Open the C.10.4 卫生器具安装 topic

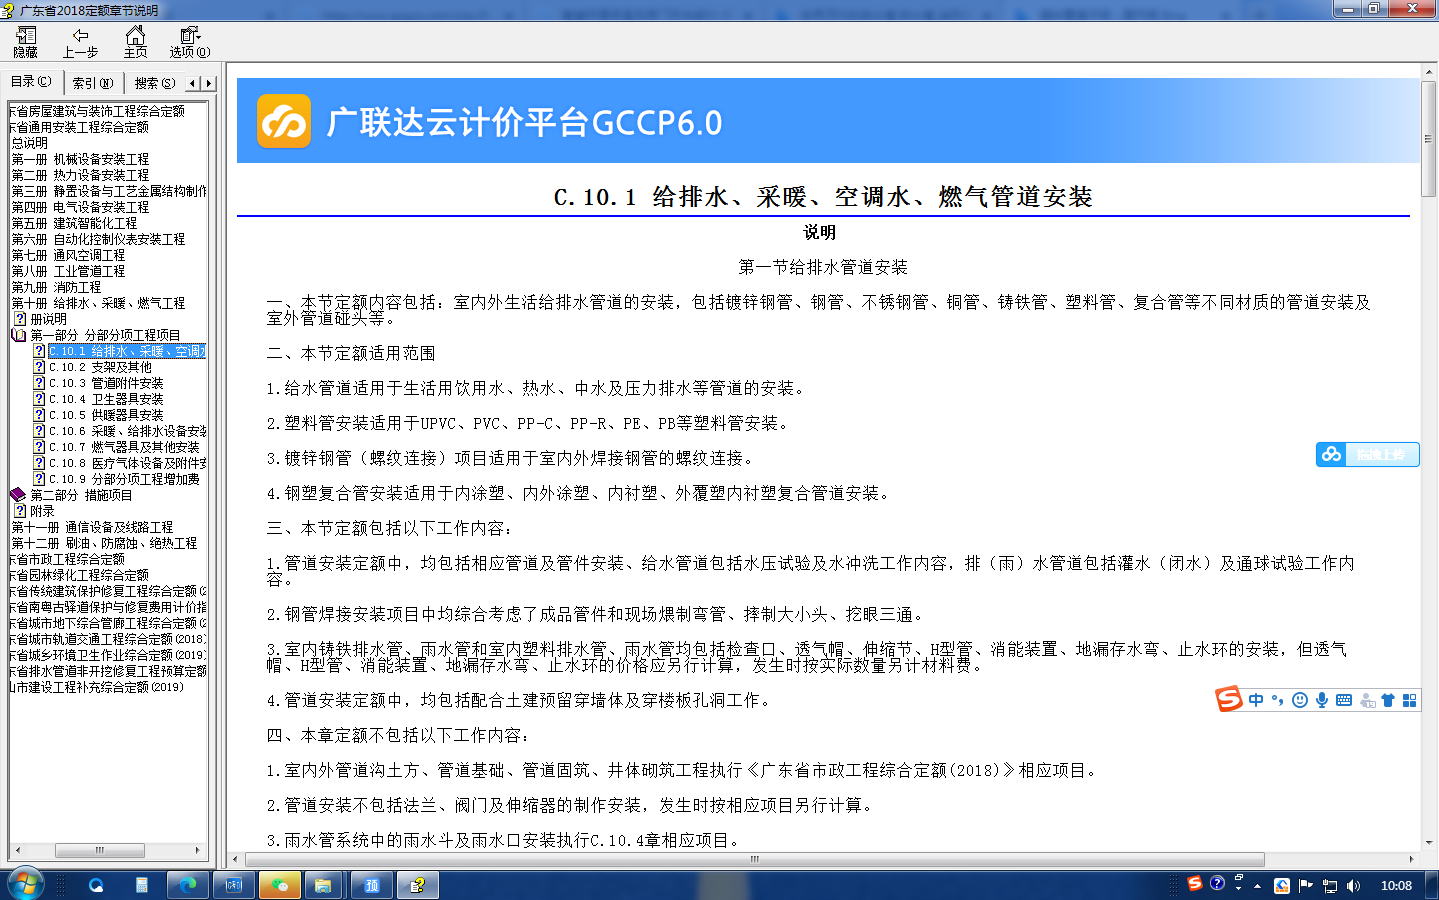pyautogui.click(x=106, y=399)
